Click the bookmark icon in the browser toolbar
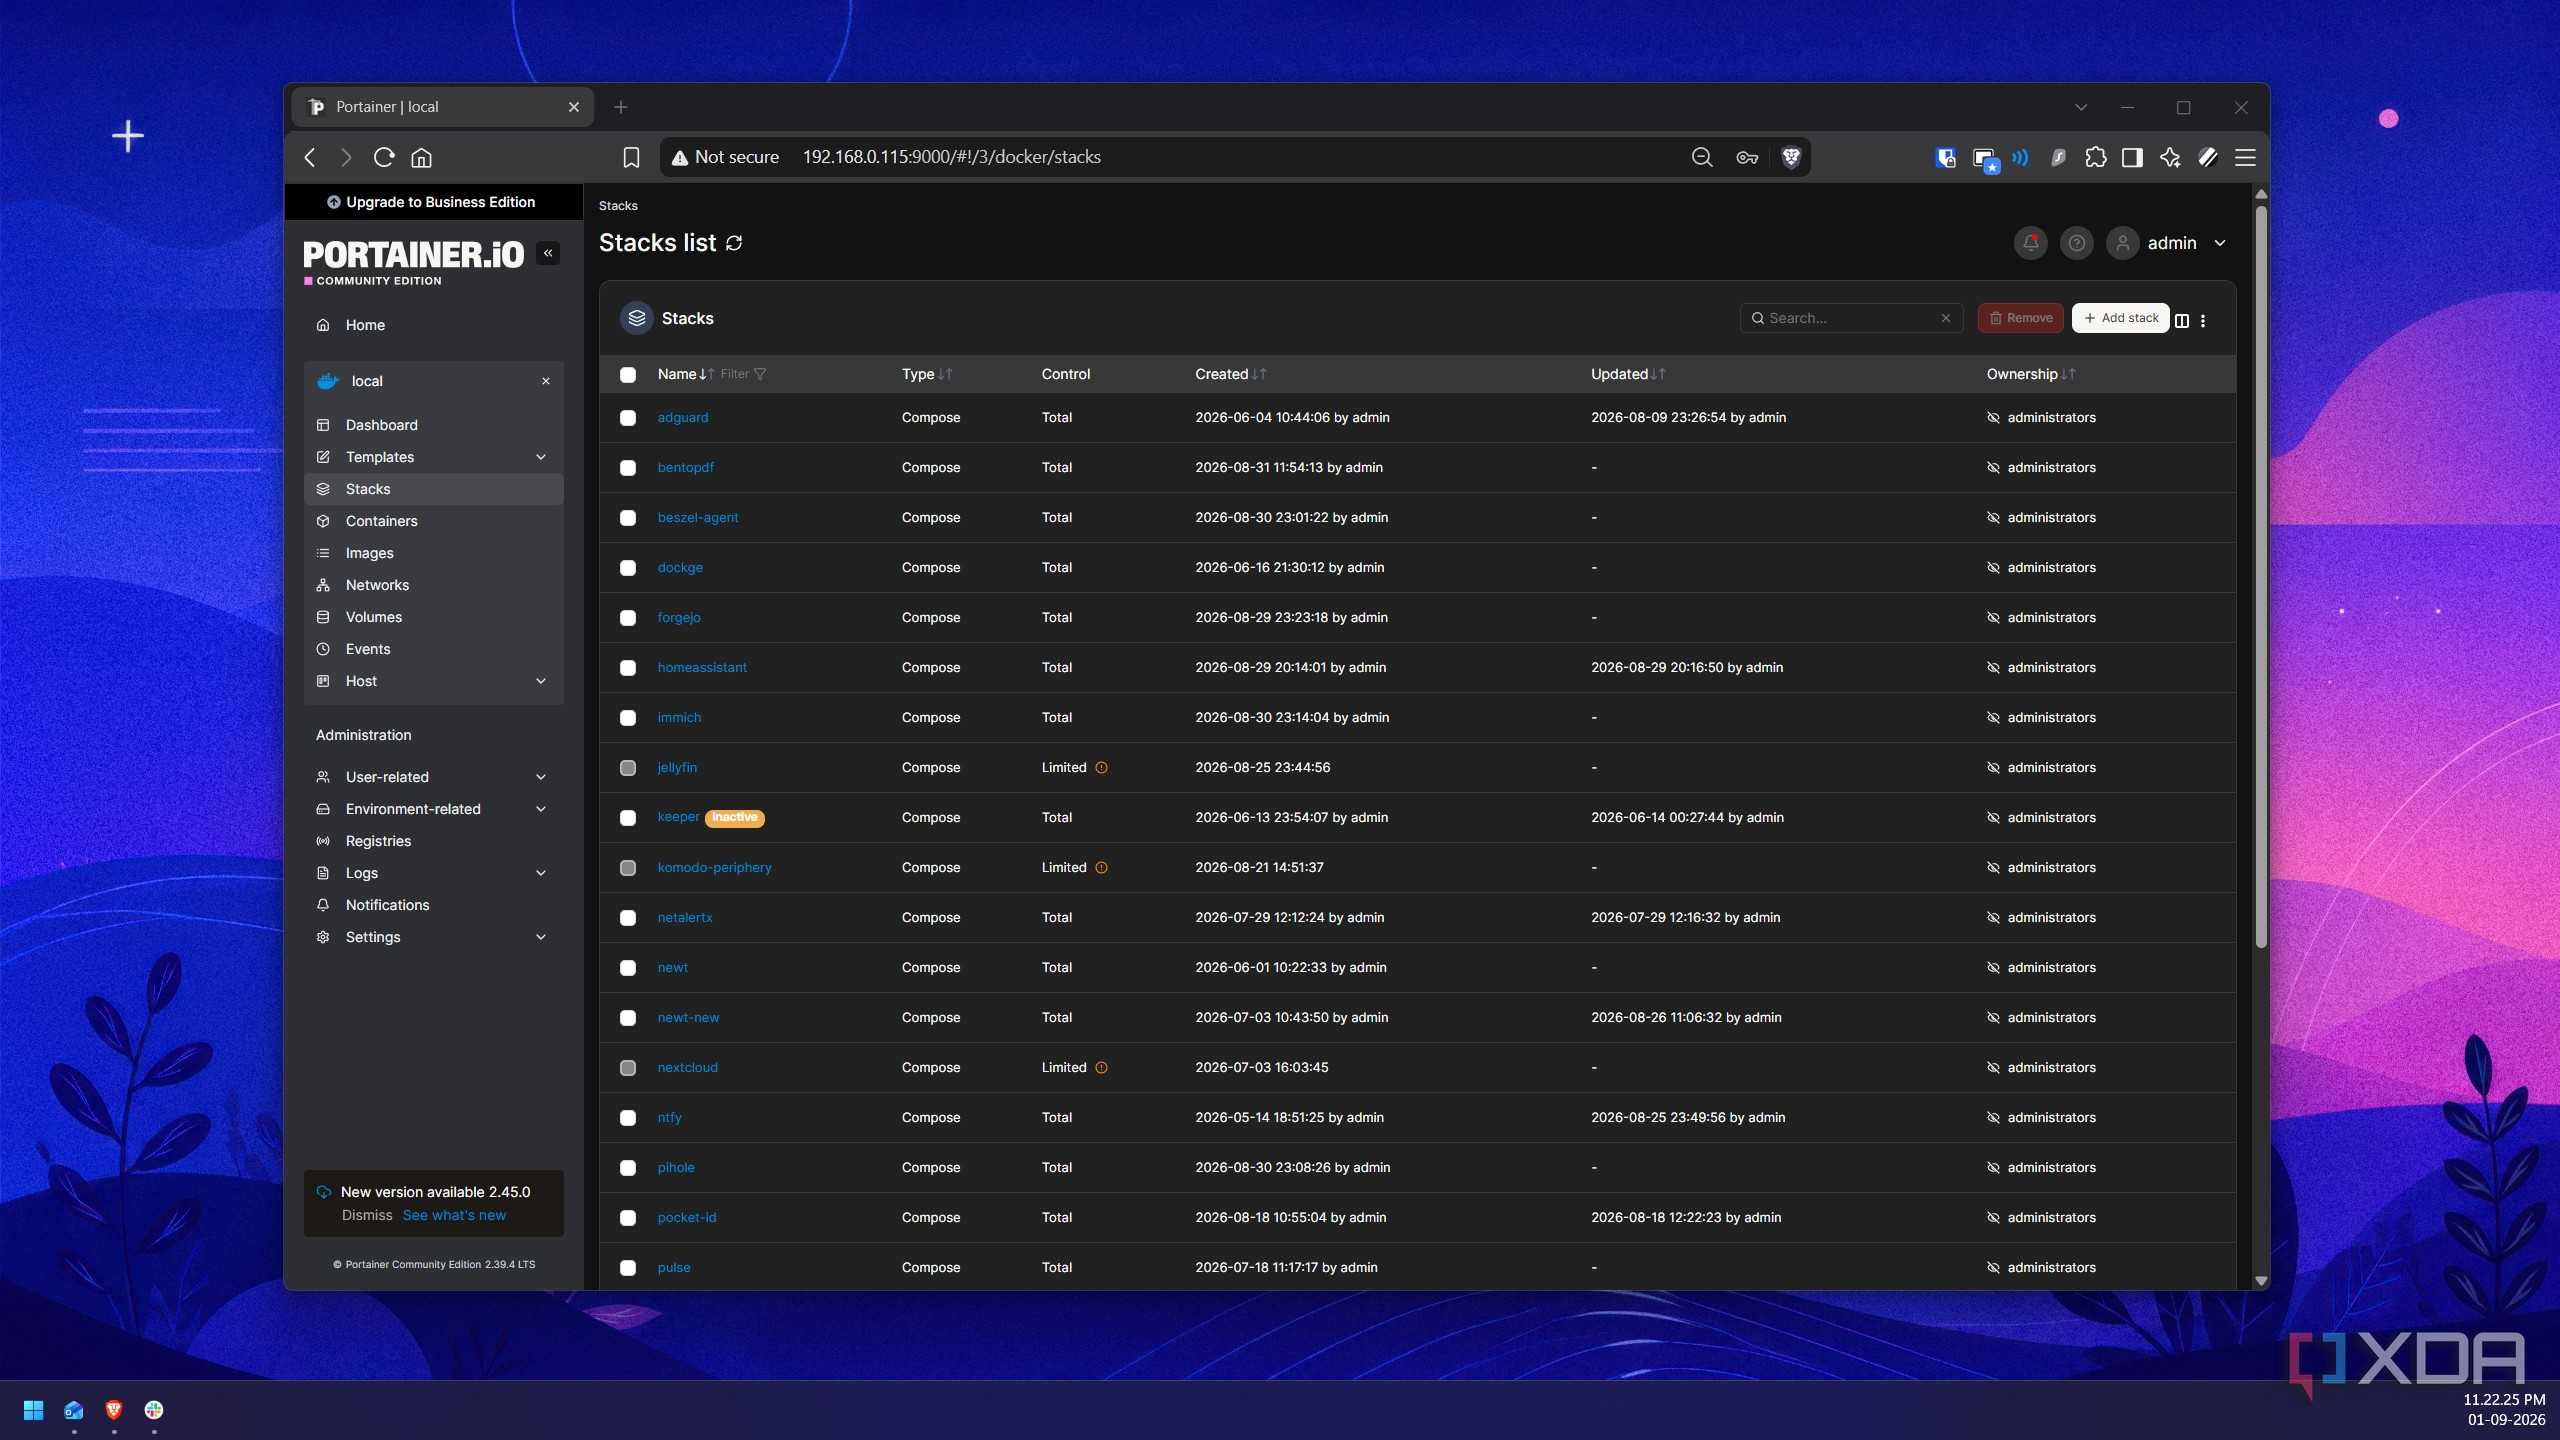 [631, 157]
